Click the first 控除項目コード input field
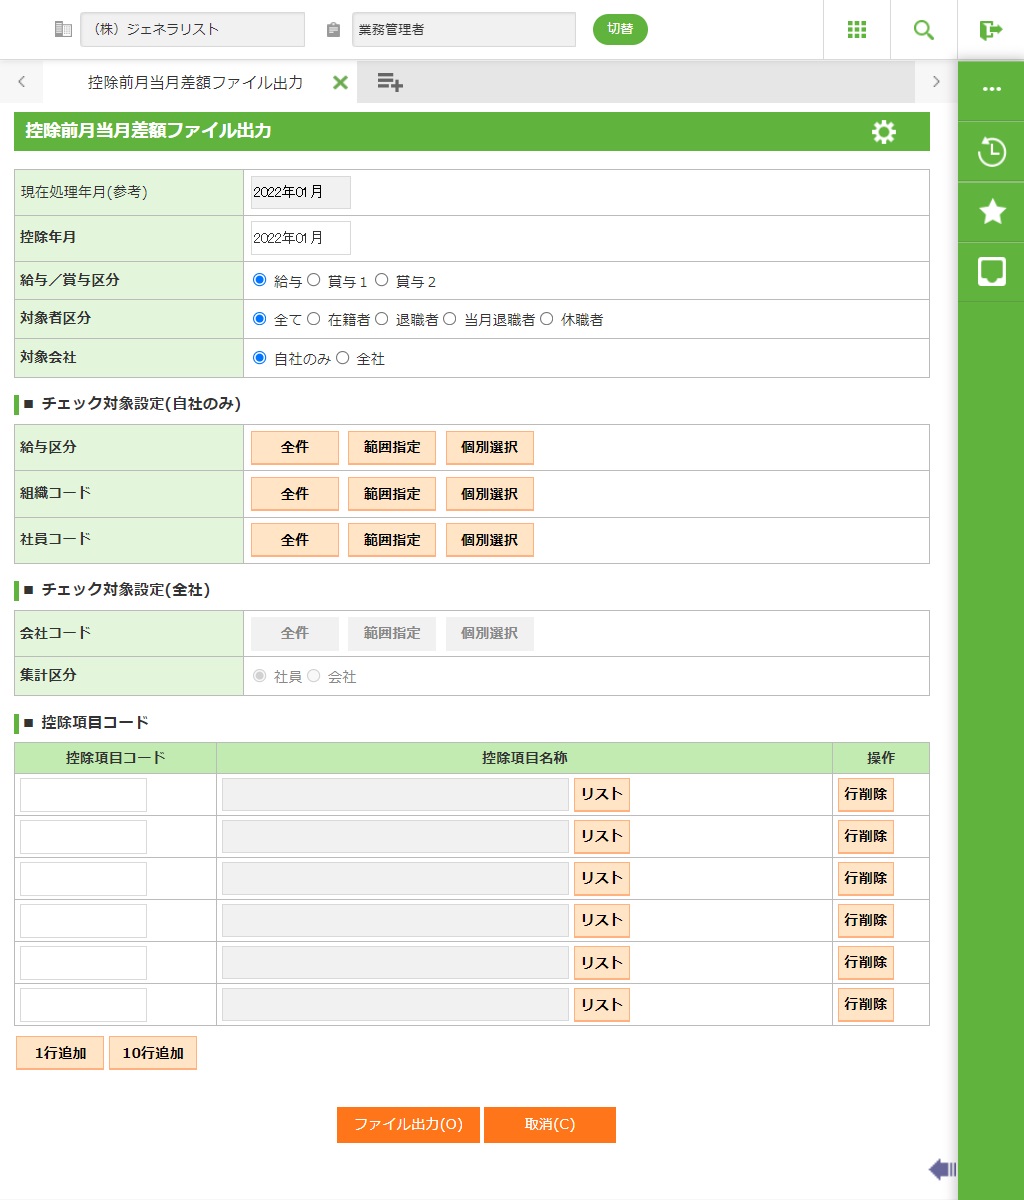Image resolution: width=1024 pixels, height=1200 pixels. pos(83,795)
